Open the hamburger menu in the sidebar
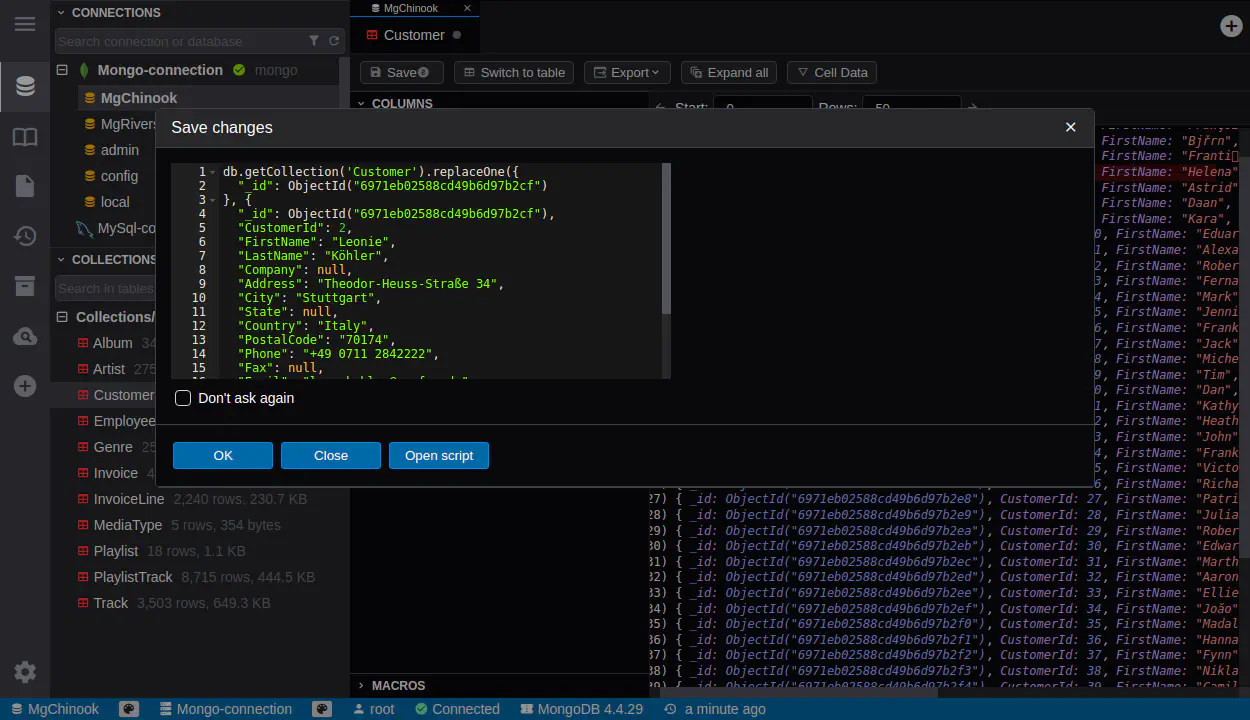1250x720 pixels. [x=25, y=24]
